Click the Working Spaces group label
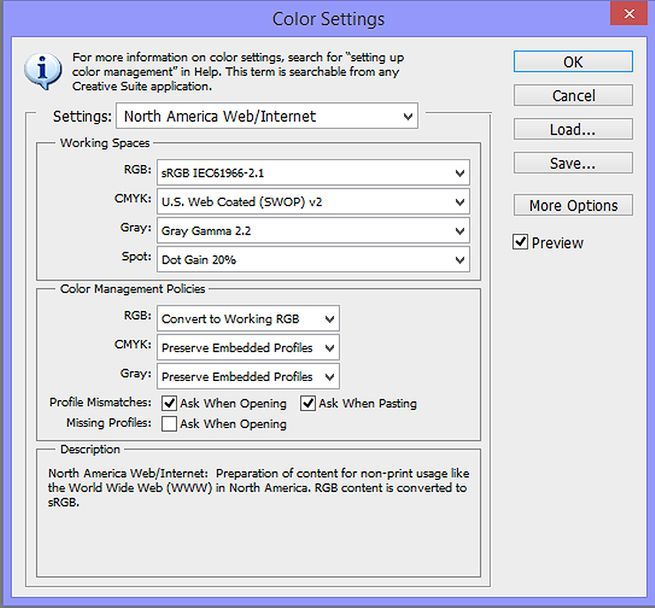This screenshot has height=608, width=655. pyautogui.click(x=105, y=143)
